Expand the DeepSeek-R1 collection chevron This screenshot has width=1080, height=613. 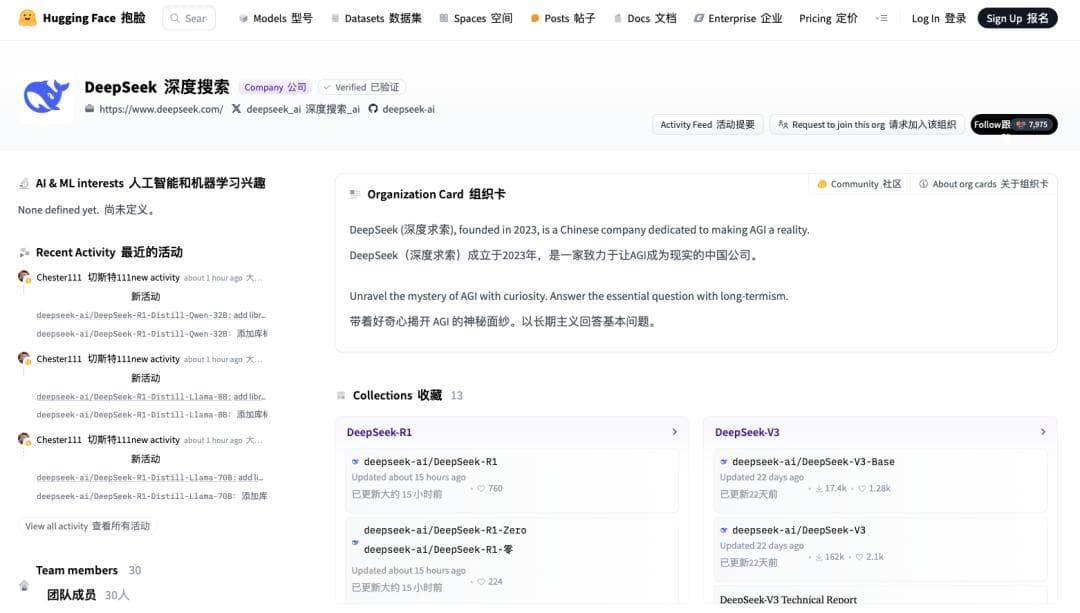coord(674,432)
